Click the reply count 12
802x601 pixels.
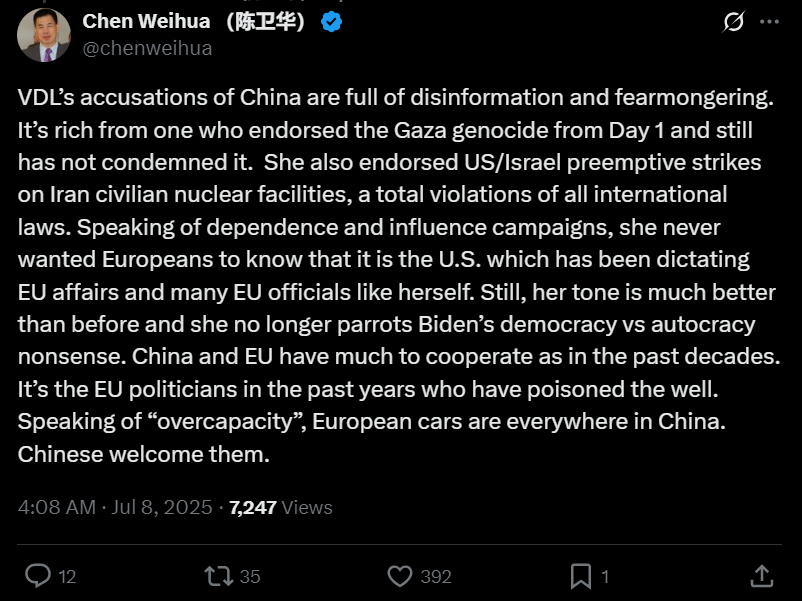(x=67, y=577)
